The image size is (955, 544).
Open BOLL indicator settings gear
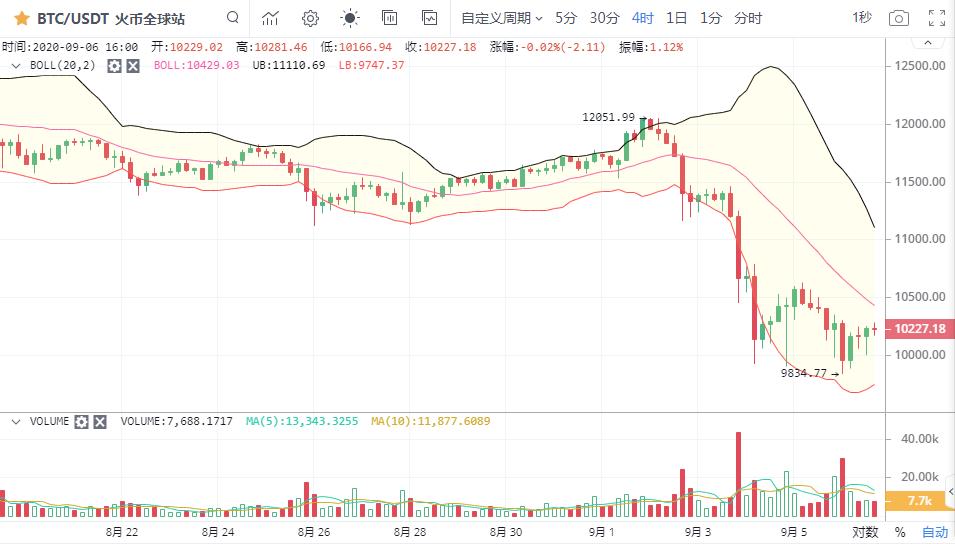pos(114,65)
